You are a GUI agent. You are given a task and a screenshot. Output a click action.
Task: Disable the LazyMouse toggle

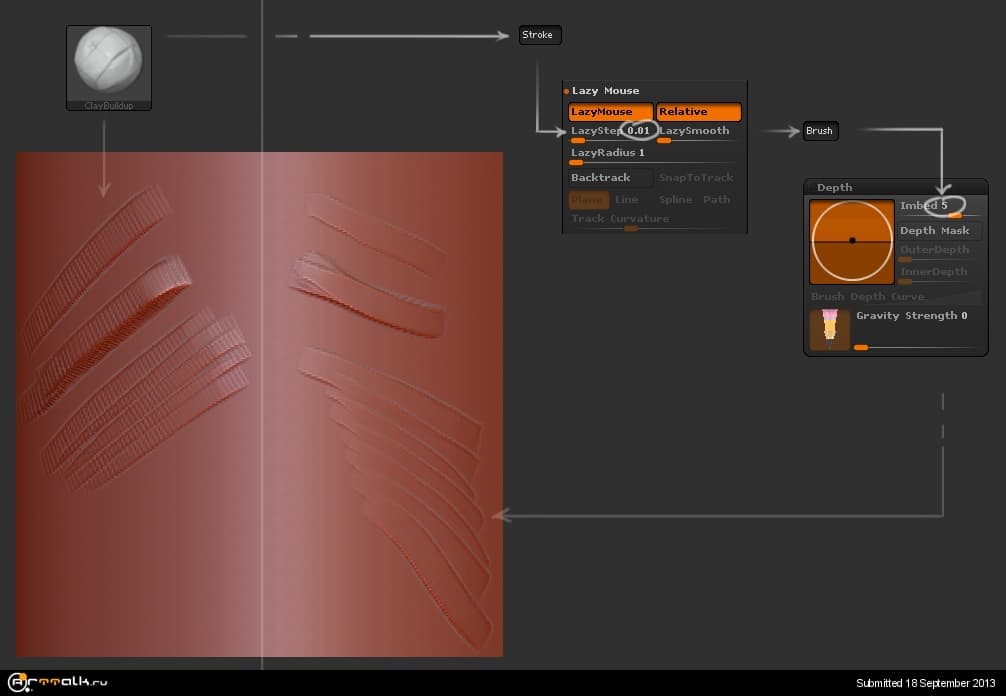(x=608, y=111)
